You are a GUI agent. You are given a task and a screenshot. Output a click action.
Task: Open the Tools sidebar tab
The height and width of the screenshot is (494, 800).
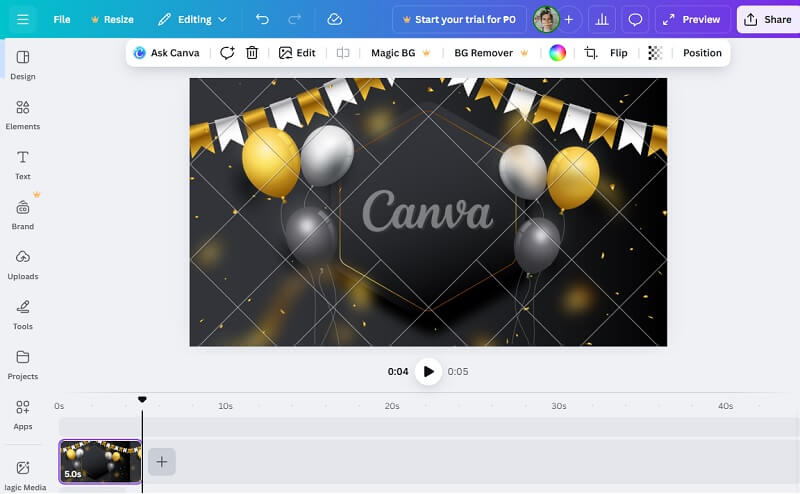point(23,315)
